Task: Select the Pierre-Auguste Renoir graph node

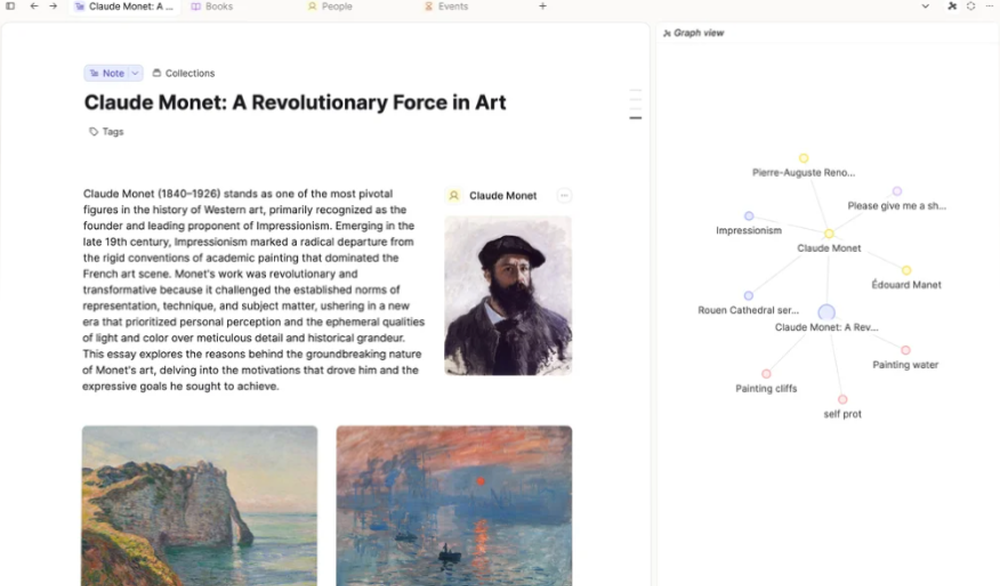Action: 804,158
